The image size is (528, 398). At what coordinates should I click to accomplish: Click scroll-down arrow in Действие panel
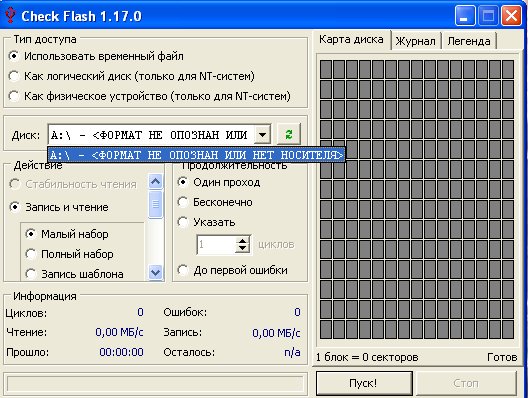(x=156, y=272)
